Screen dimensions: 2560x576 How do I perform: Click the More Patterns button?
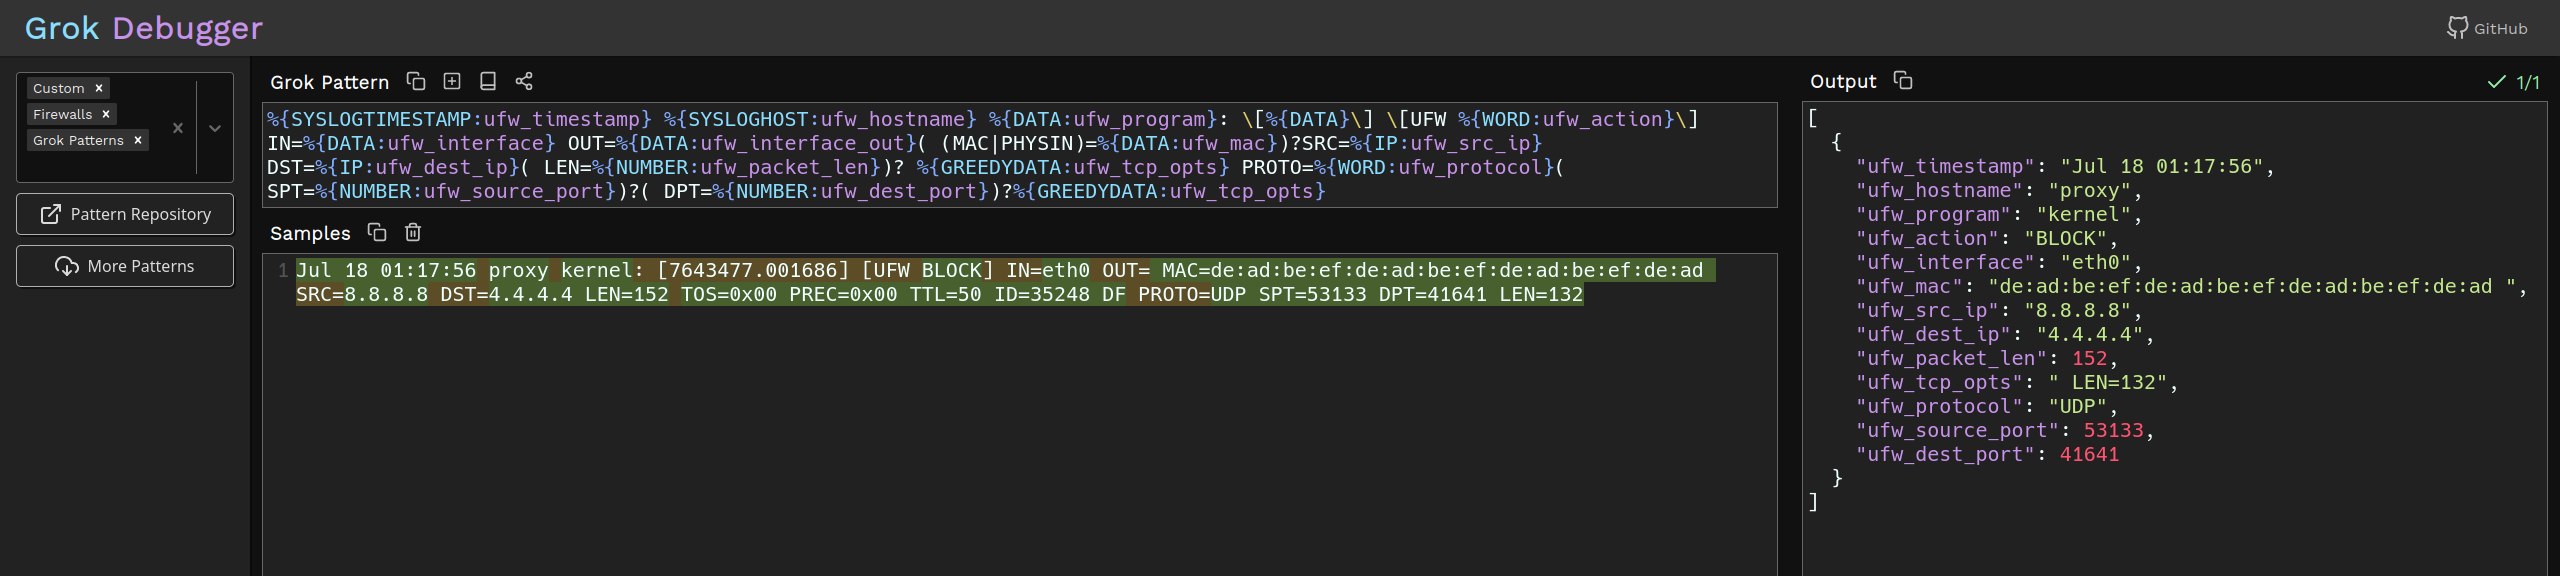[125, 266]
